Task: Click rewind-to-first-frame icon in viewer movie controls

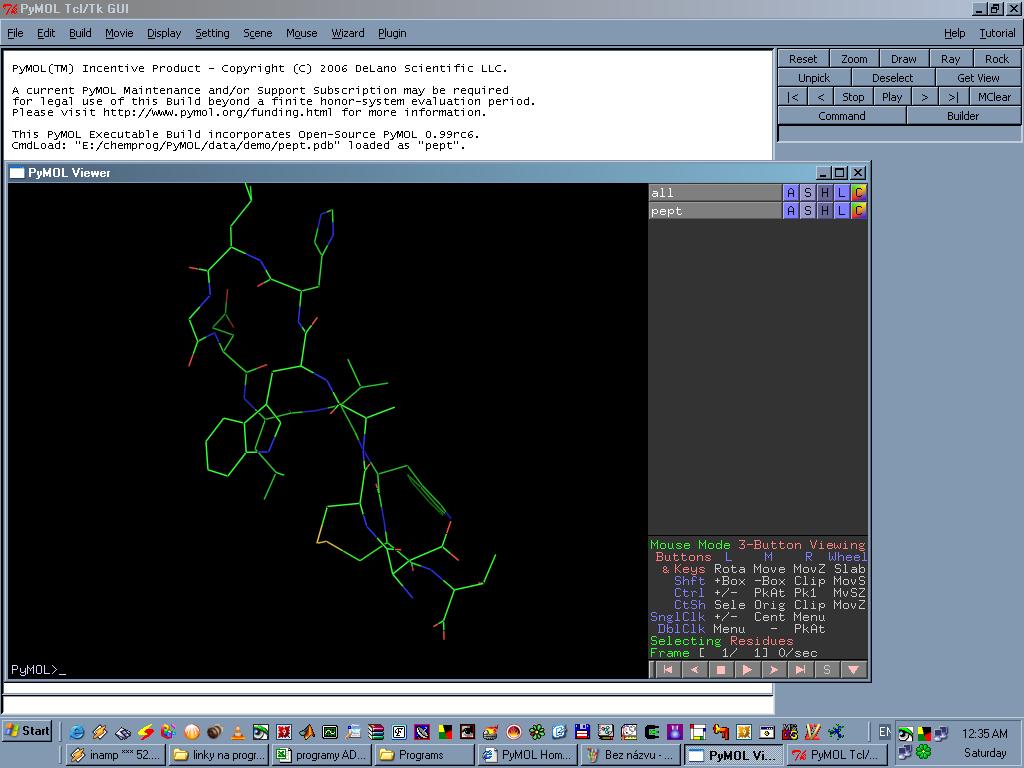Action: (667, 669)
